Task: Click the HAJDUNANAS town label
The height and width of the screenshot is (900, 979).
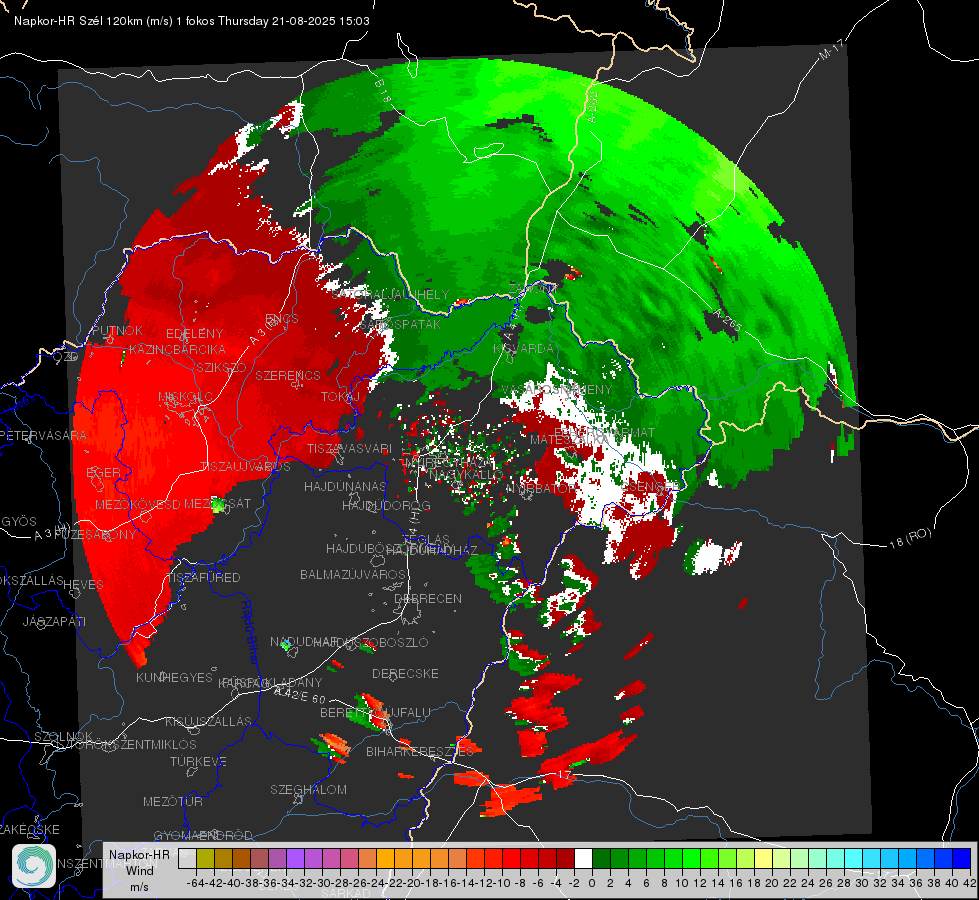Action: click(345, 486)
